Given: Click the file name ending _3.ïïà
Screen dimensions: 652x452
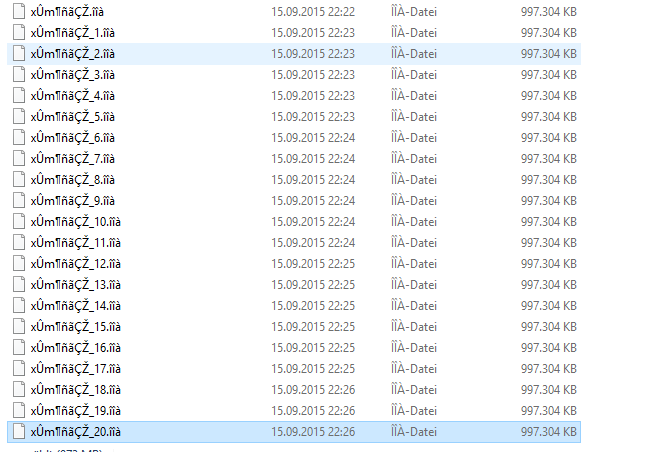Looking at the screenshot, I should point(72,75).
